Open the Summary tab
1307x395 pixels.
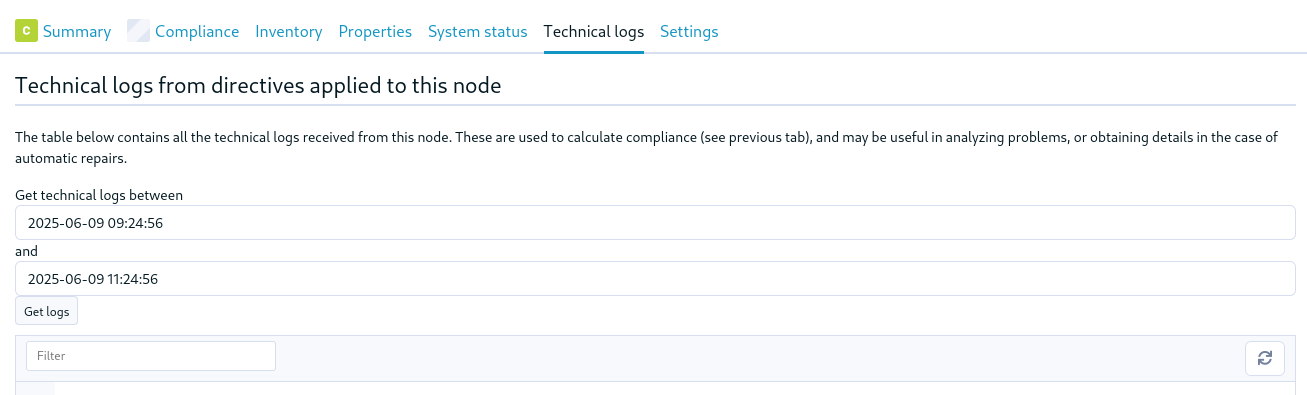[77, 31]
